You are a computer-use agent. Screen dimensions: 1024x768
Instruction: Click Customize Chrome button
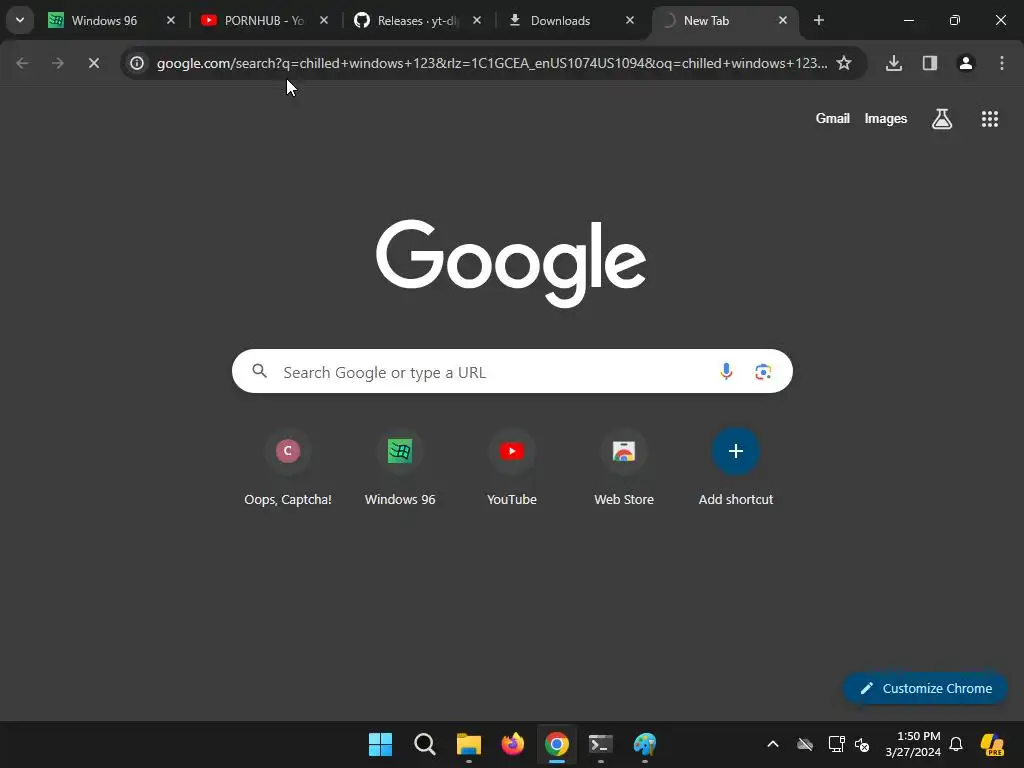925,688
